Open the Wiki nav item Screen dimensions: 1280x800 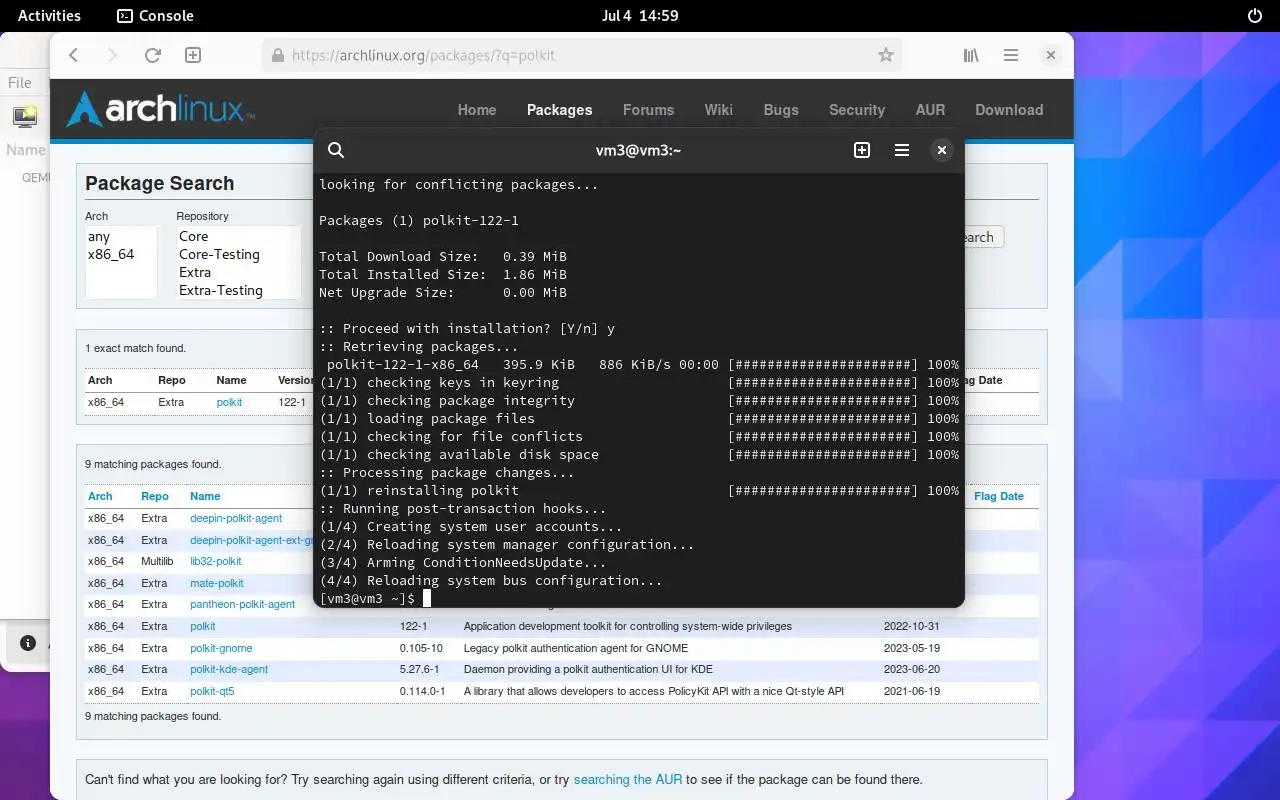[718, 110]
